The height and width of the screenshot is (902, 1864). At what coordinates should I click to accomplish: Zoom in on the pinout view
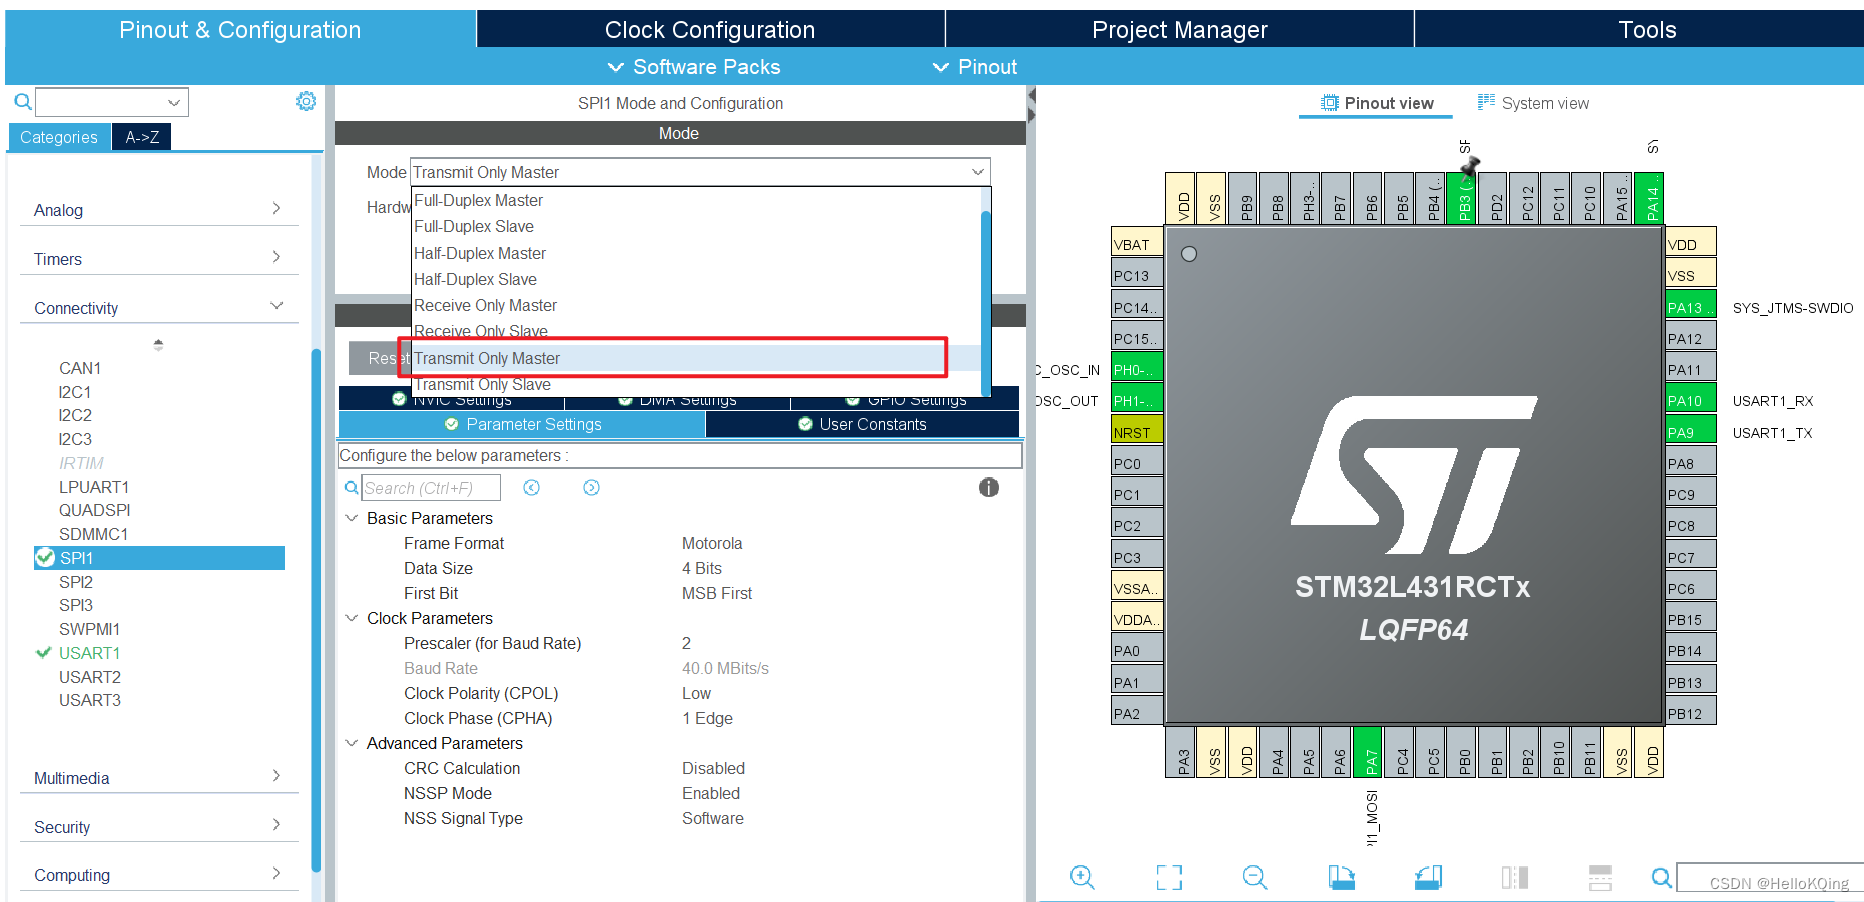coord(1082,877)
